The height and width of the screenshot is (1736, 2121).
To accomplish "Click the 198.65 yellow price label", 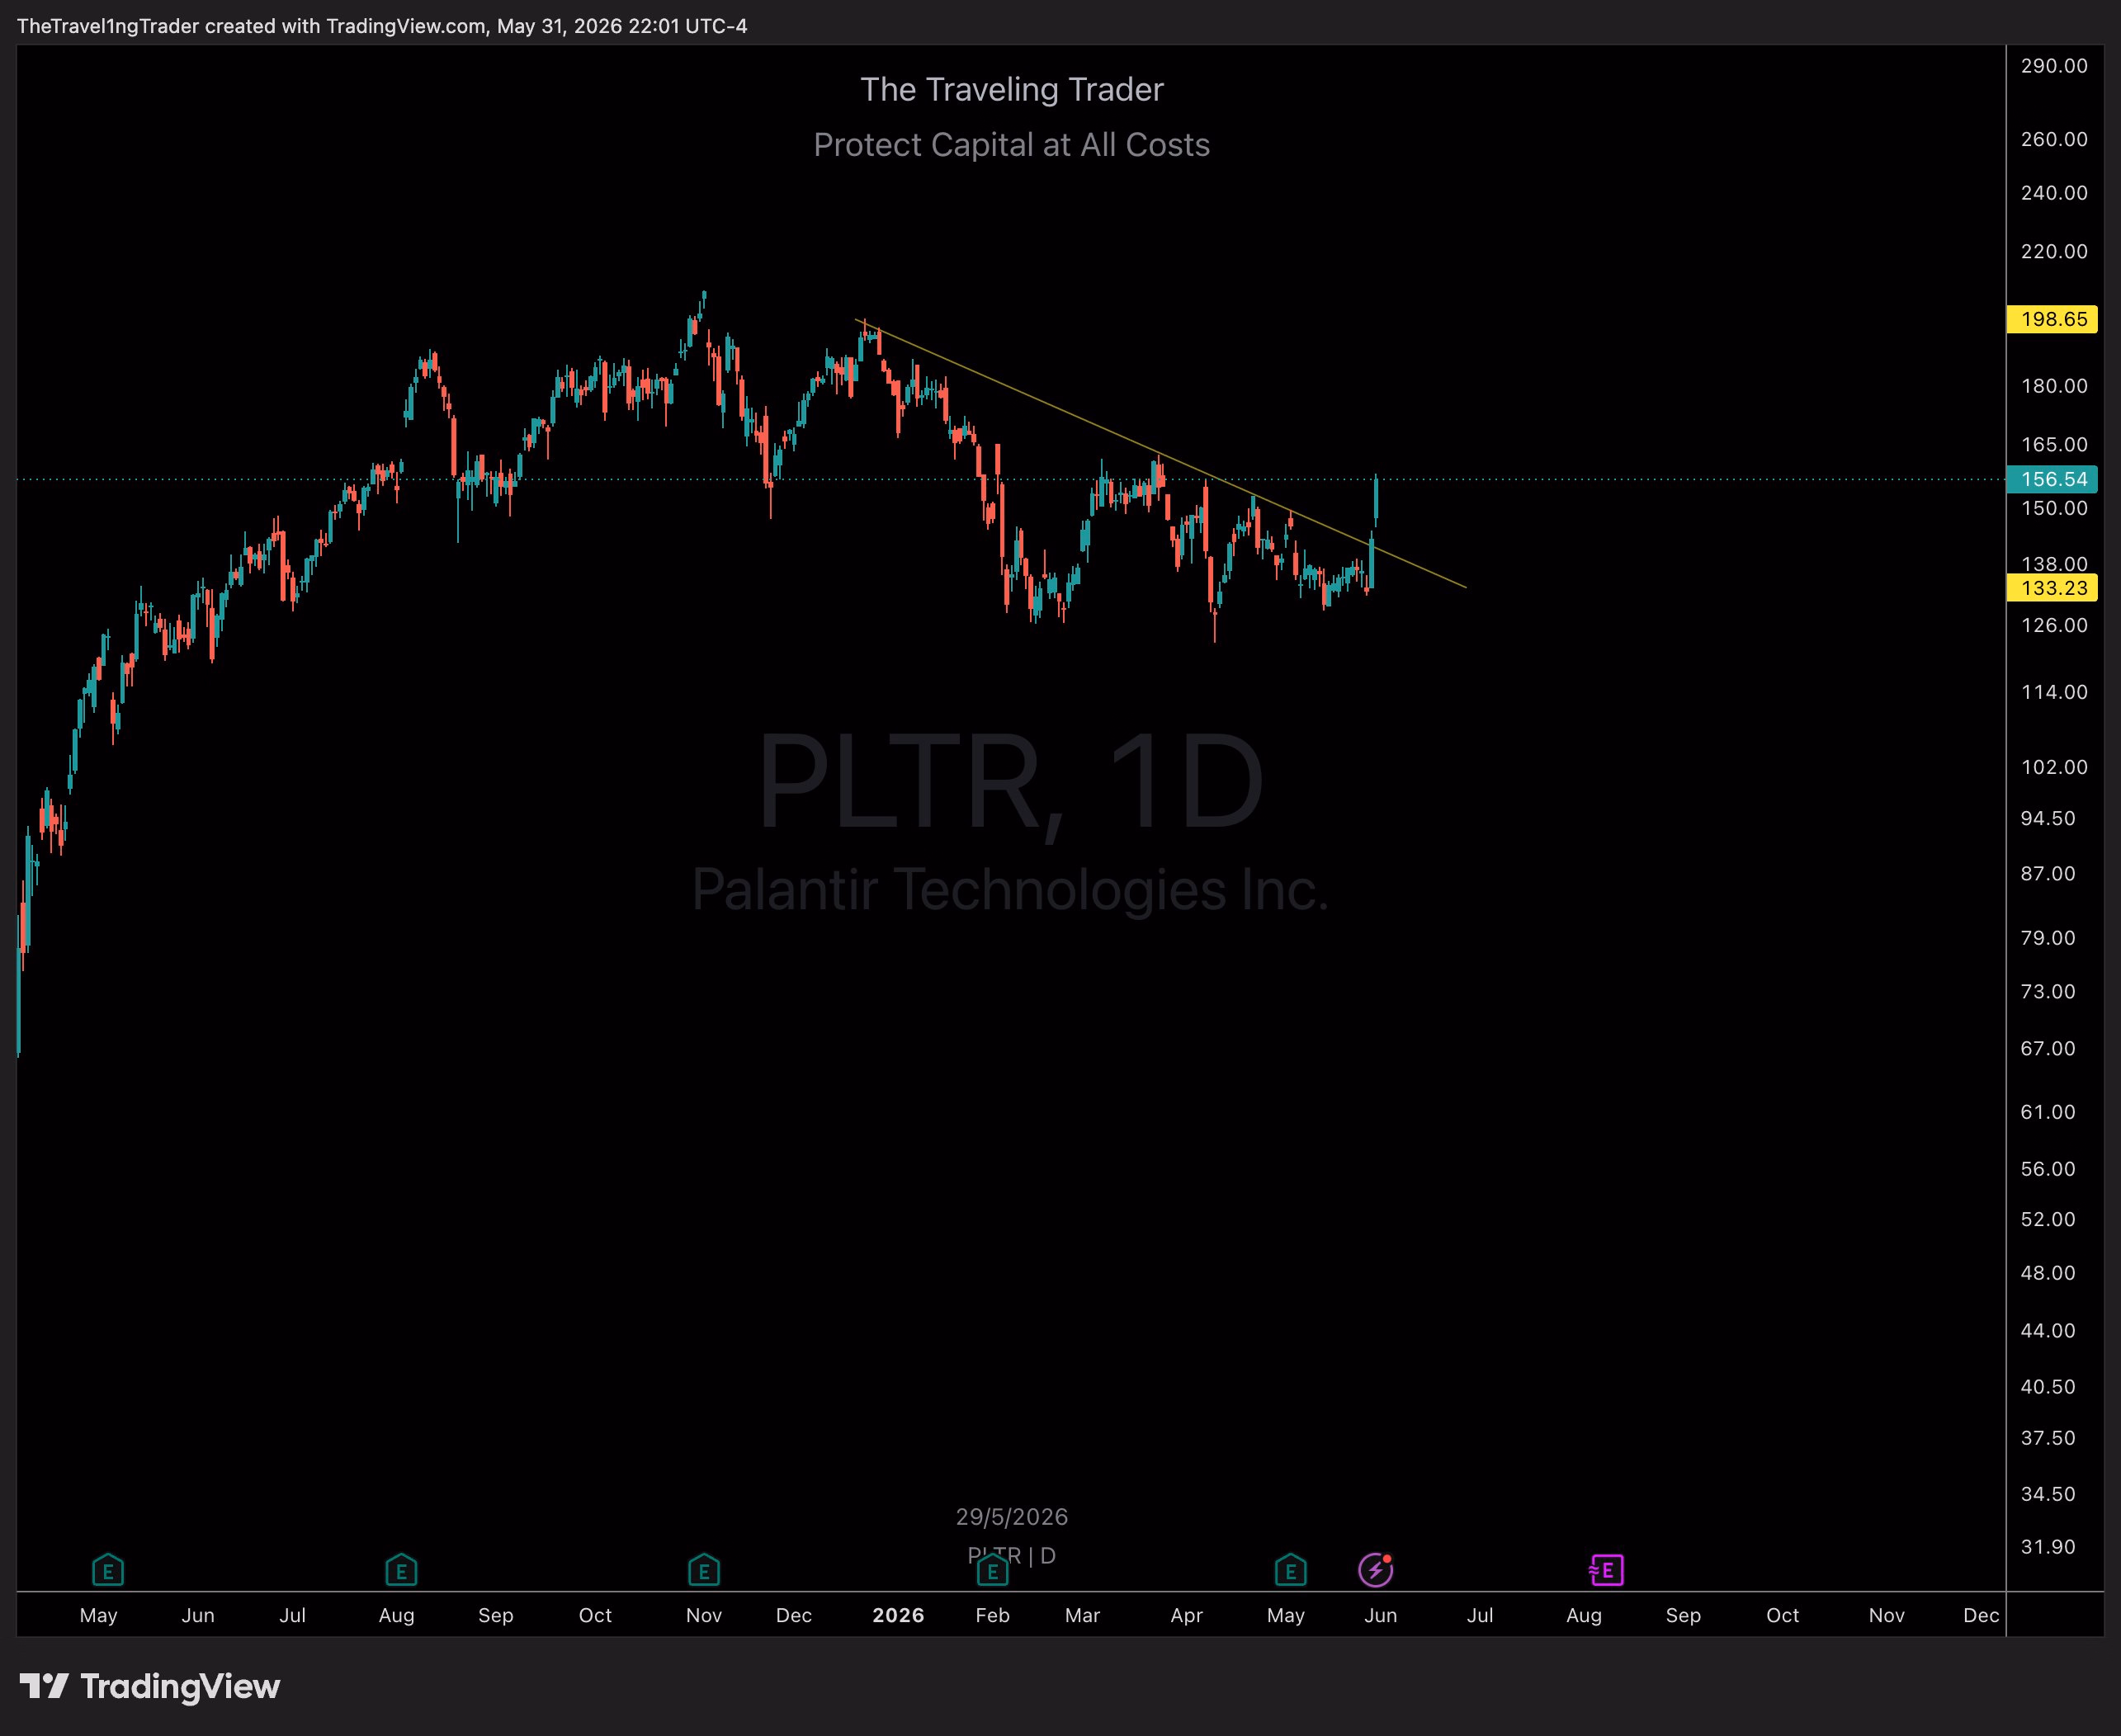I will pos(2052,319).
